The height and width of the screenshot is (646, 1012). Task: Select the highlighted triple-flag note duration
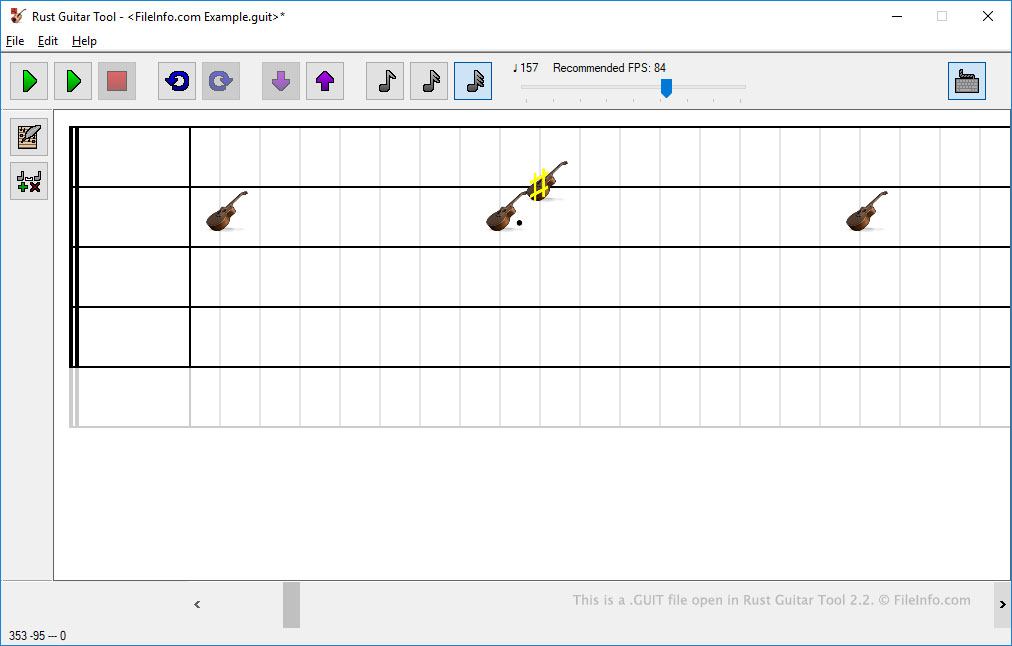coord(473,81)
